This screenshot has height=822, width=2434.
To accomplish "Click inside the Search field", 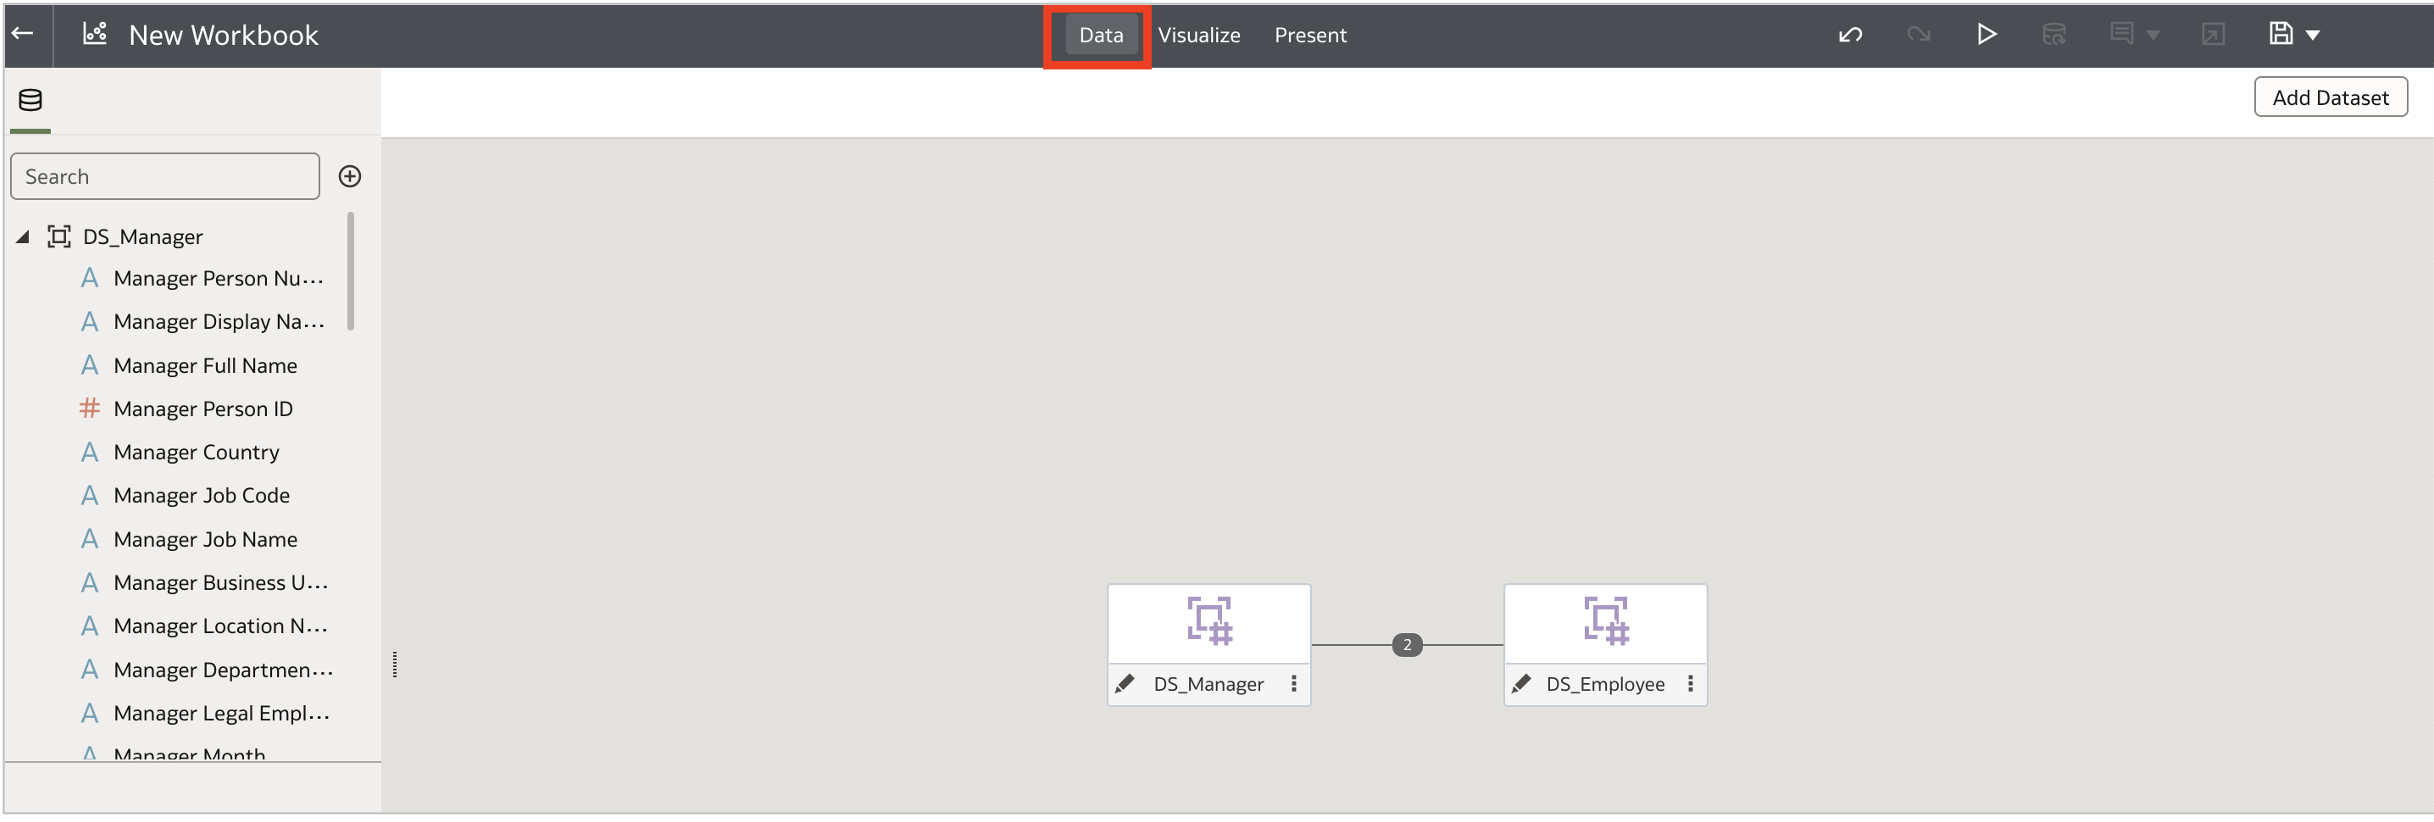I will pos(165,176).
